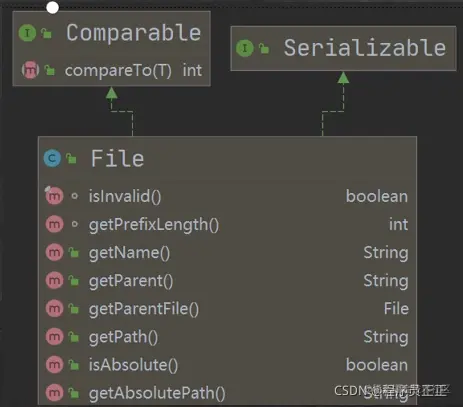Click the getPath method icon
The image size is (463, 407).
54,337
